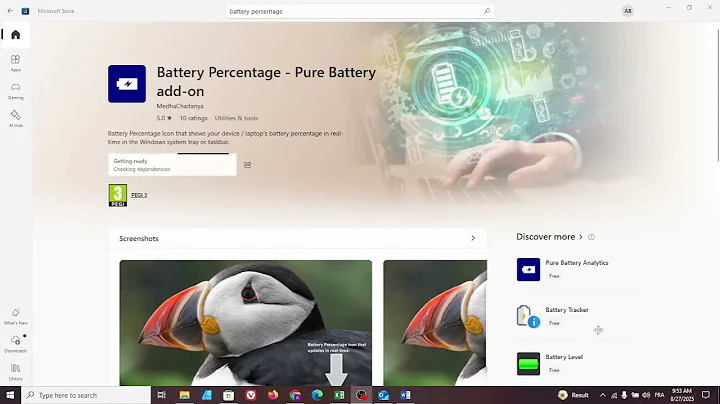The width and height of the screenshot is (720, 404).
Task: Click the Discover more heading
Action: point(546,237)
